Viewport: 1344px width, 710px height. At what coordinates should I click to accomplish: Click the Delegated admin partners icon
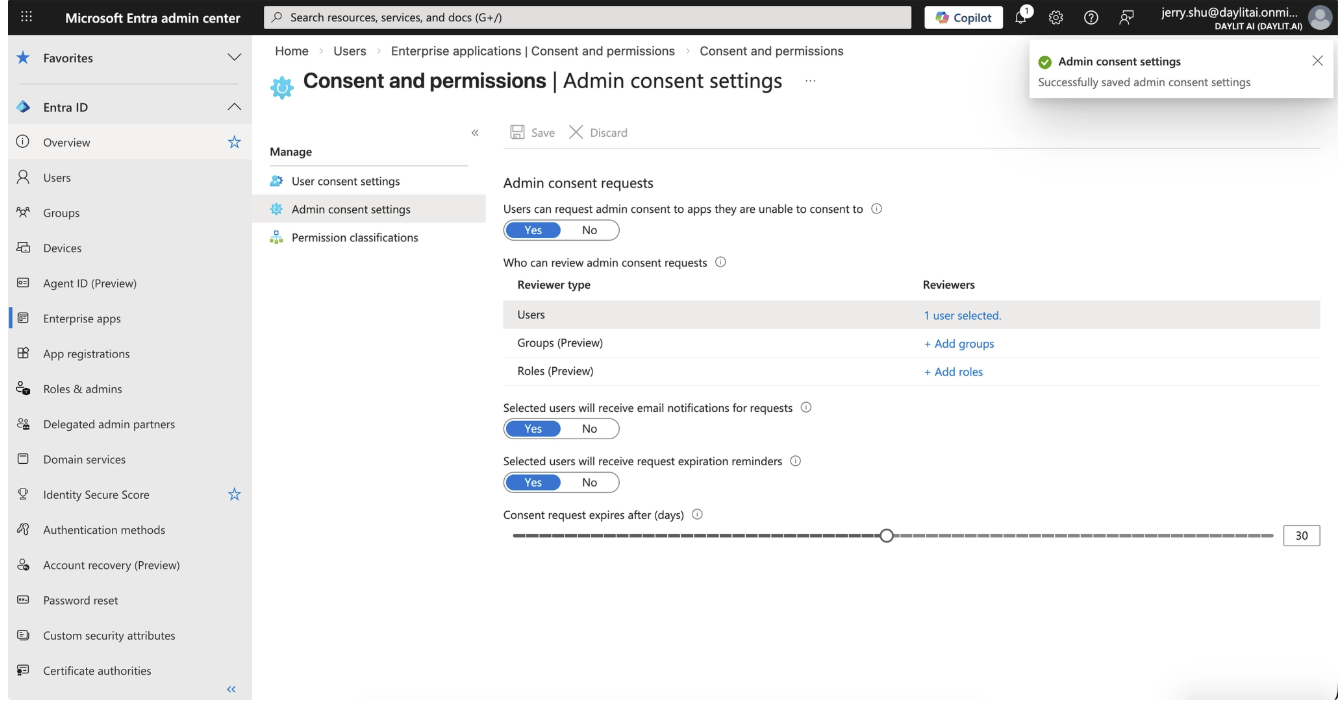tap(22, 424)
